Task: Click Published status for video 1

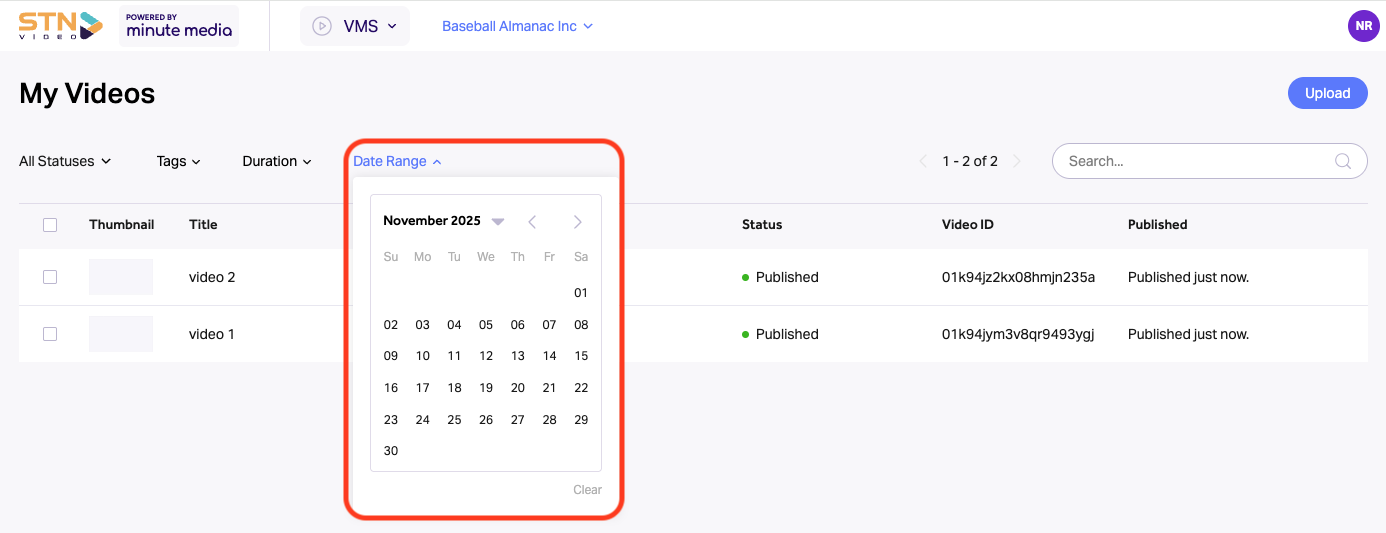Action: coord(780,334)
